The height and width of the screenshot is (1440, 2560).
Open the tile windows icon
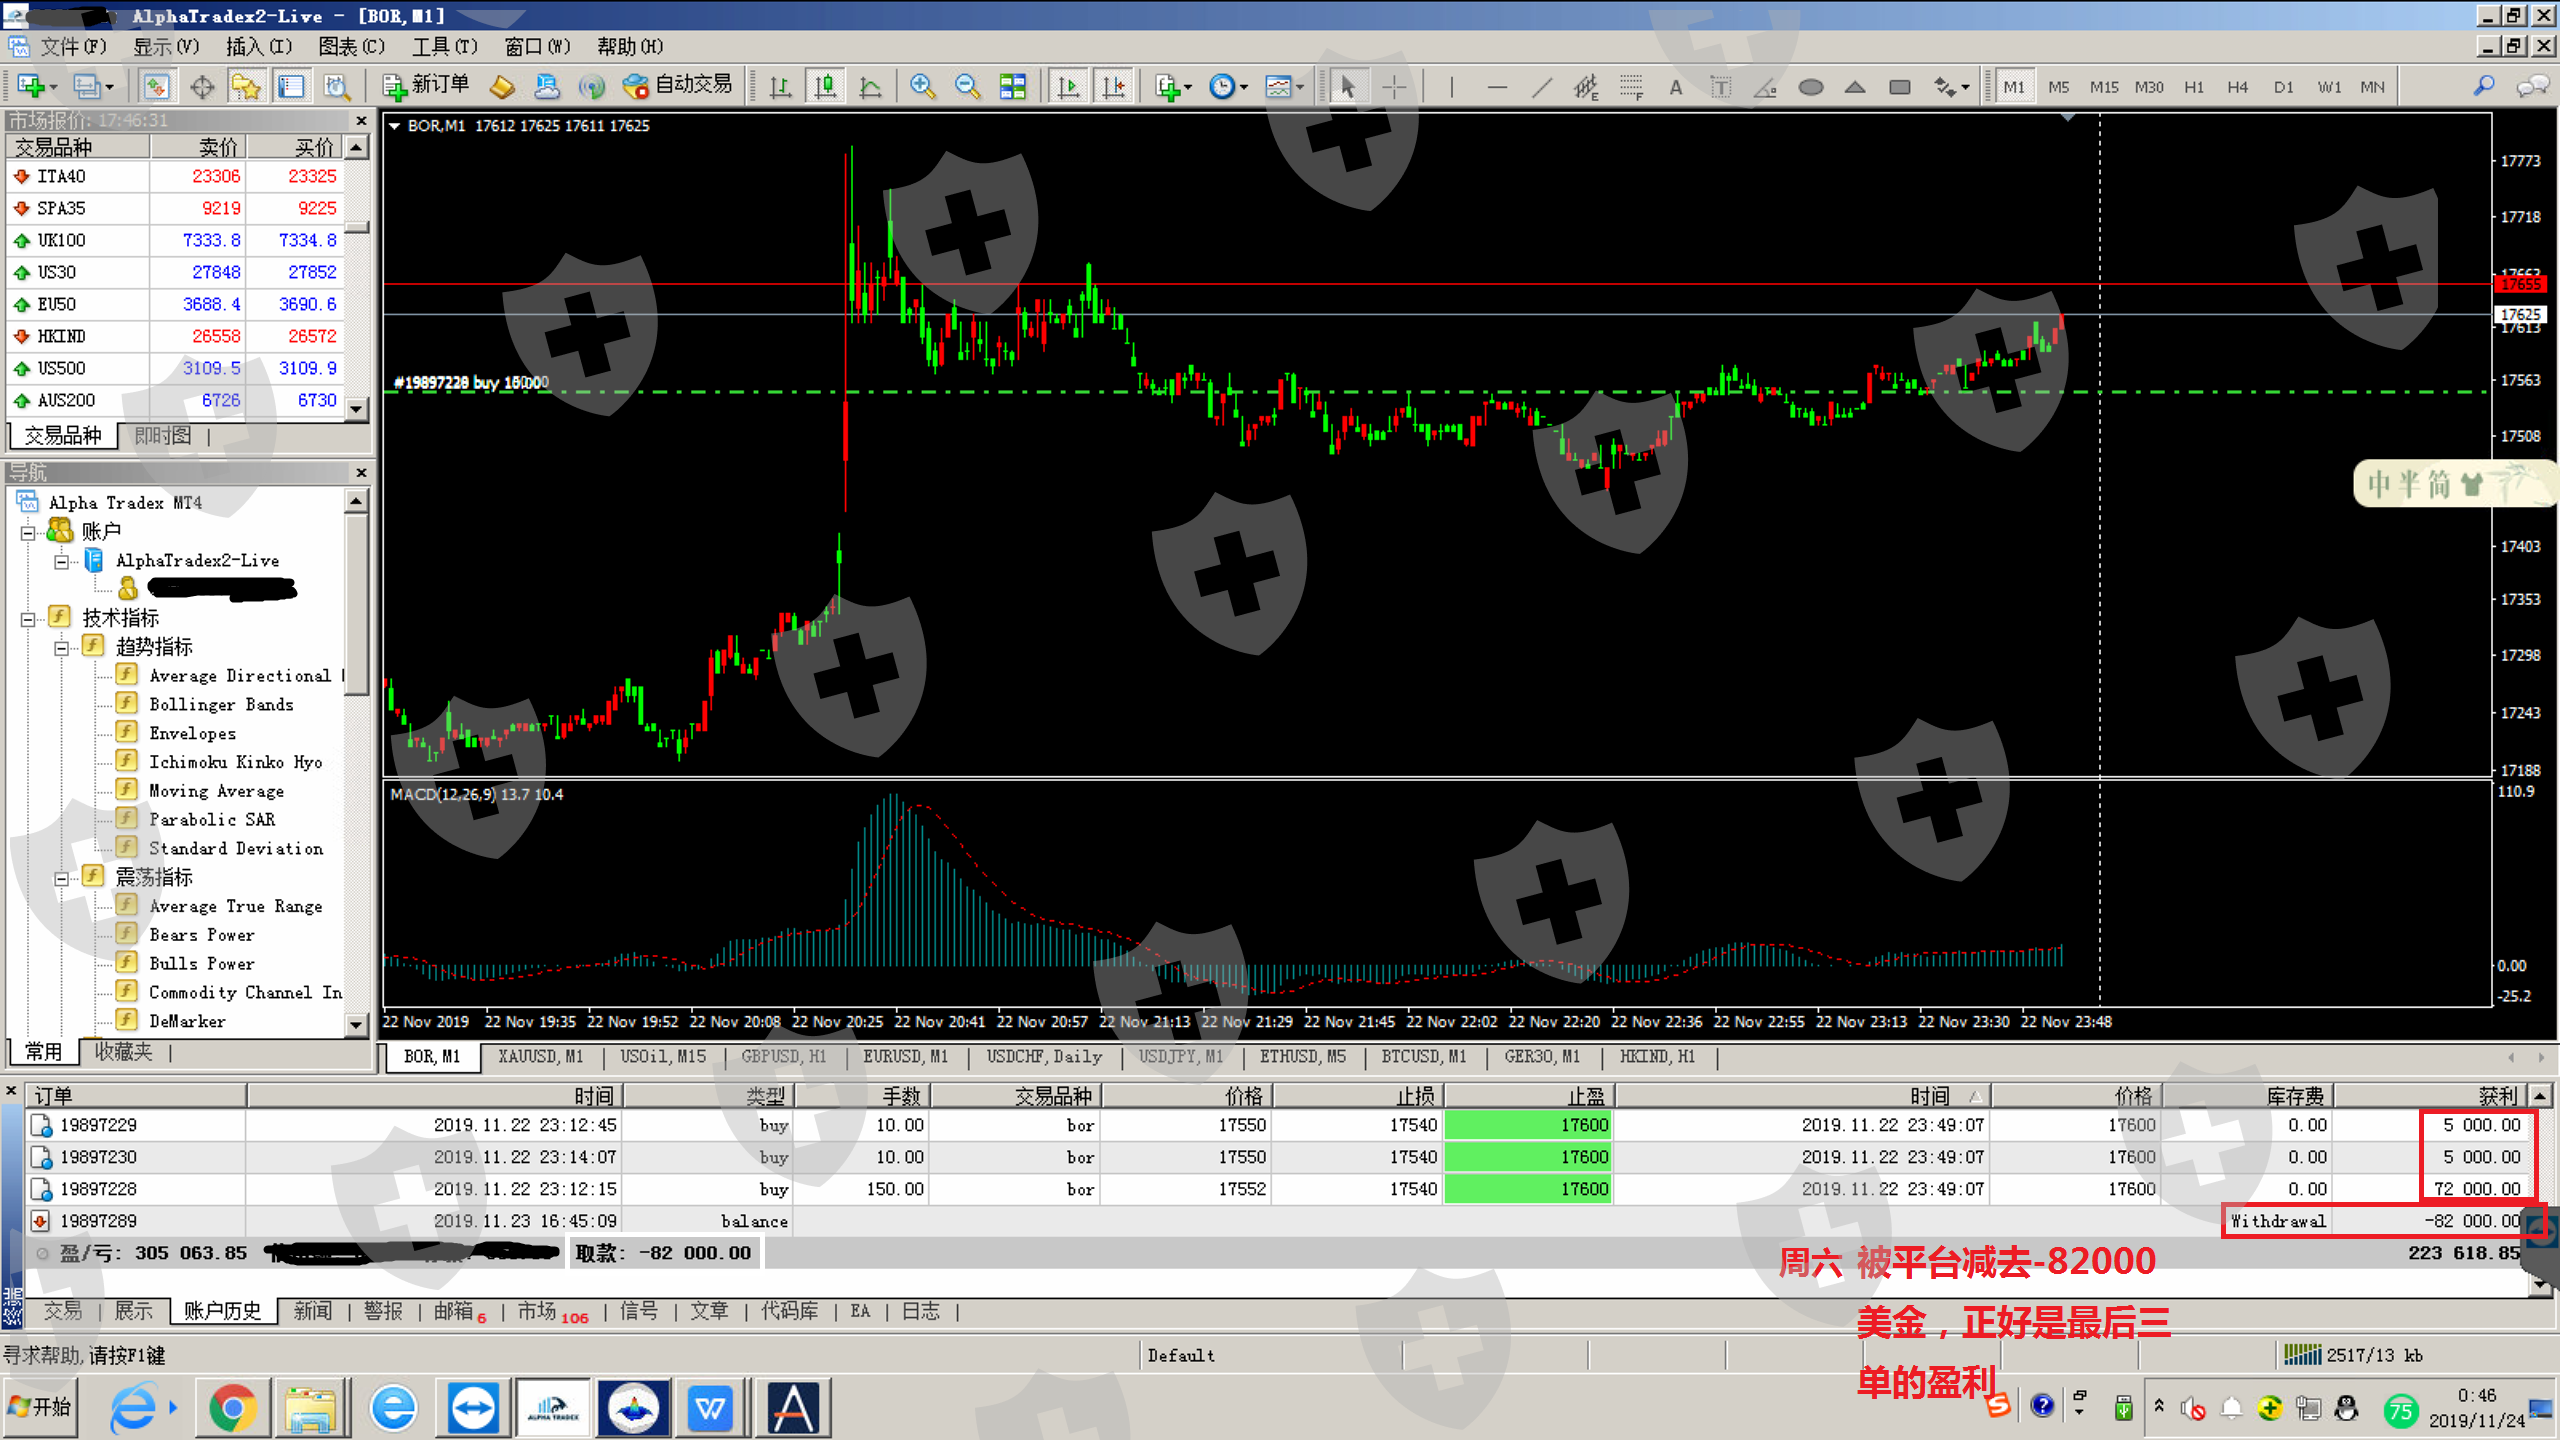1012,87
